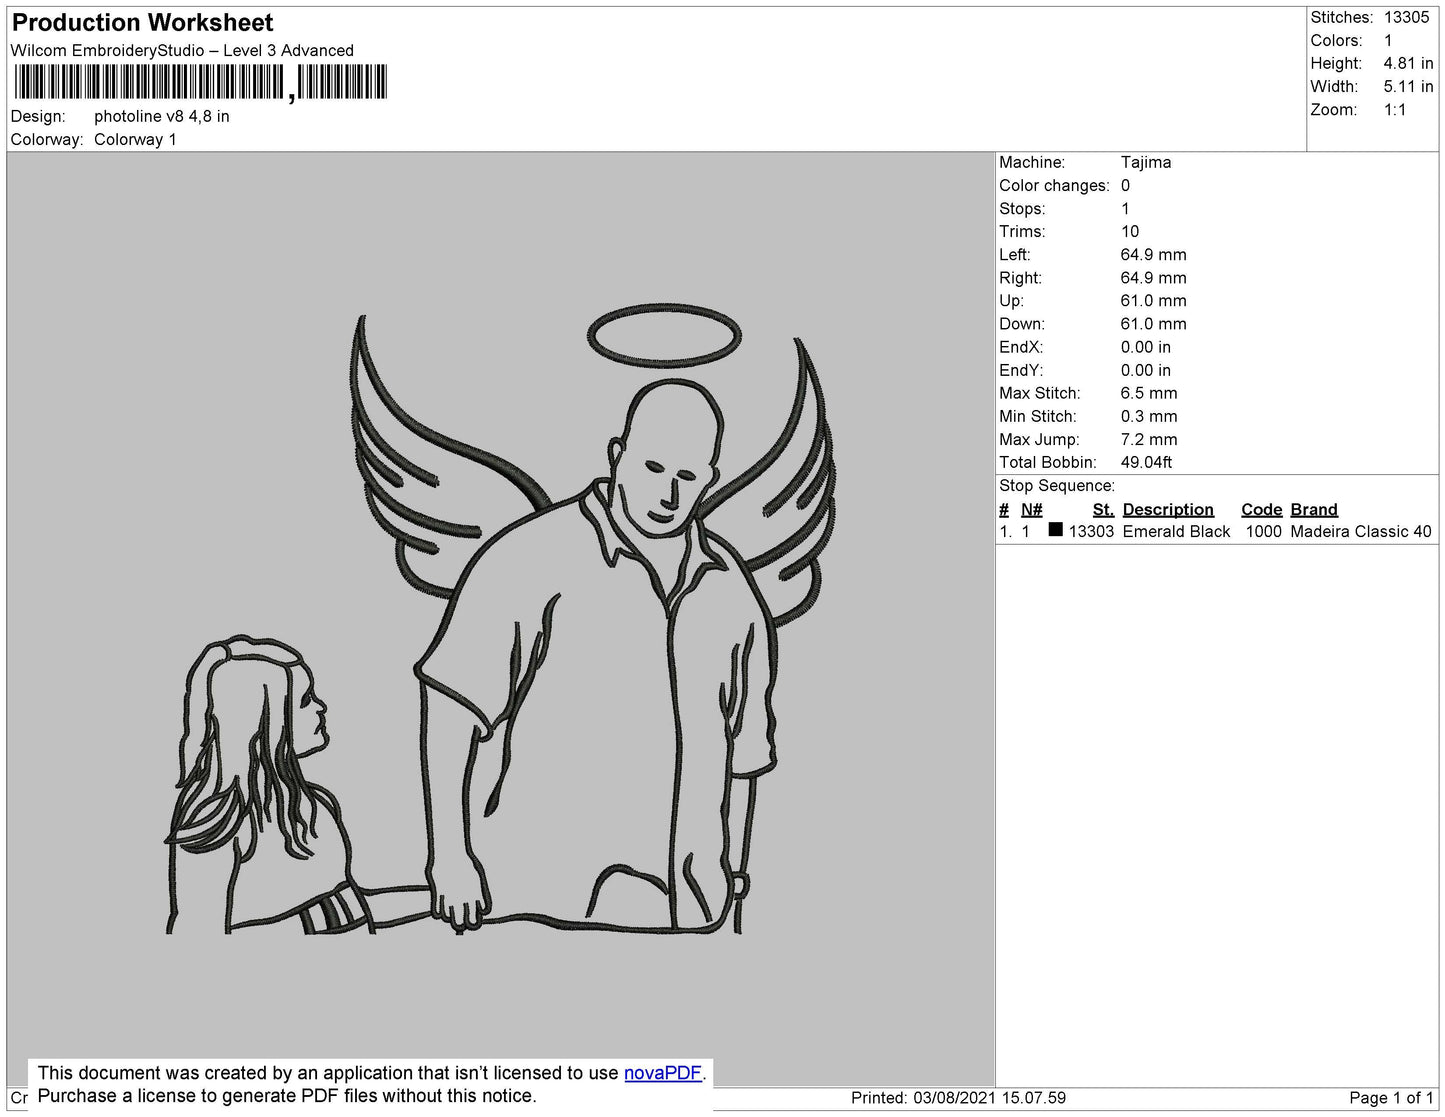This screenshot has width=1445, height=1117.
Task: Select the Height value '4.81 in'
Action: 1408,63
